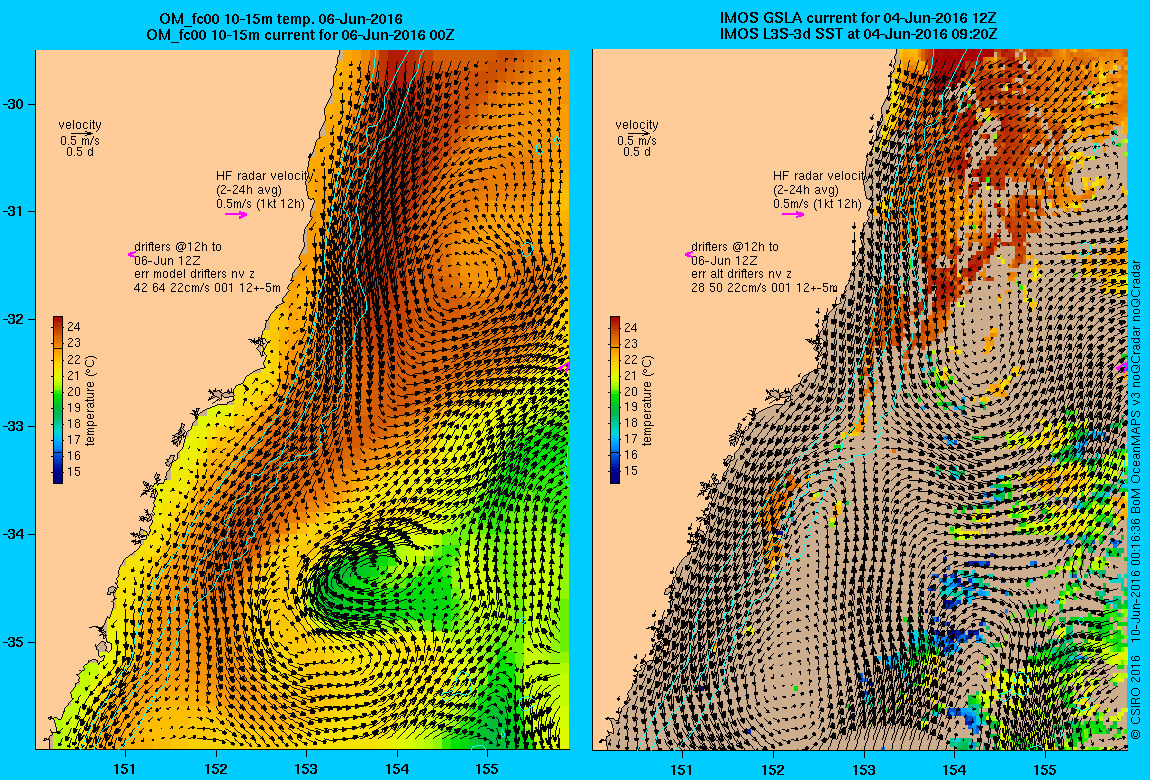Click 'err model drifters nv z' text
Viewport: 1150px width, 780px height.
[194, 274]
